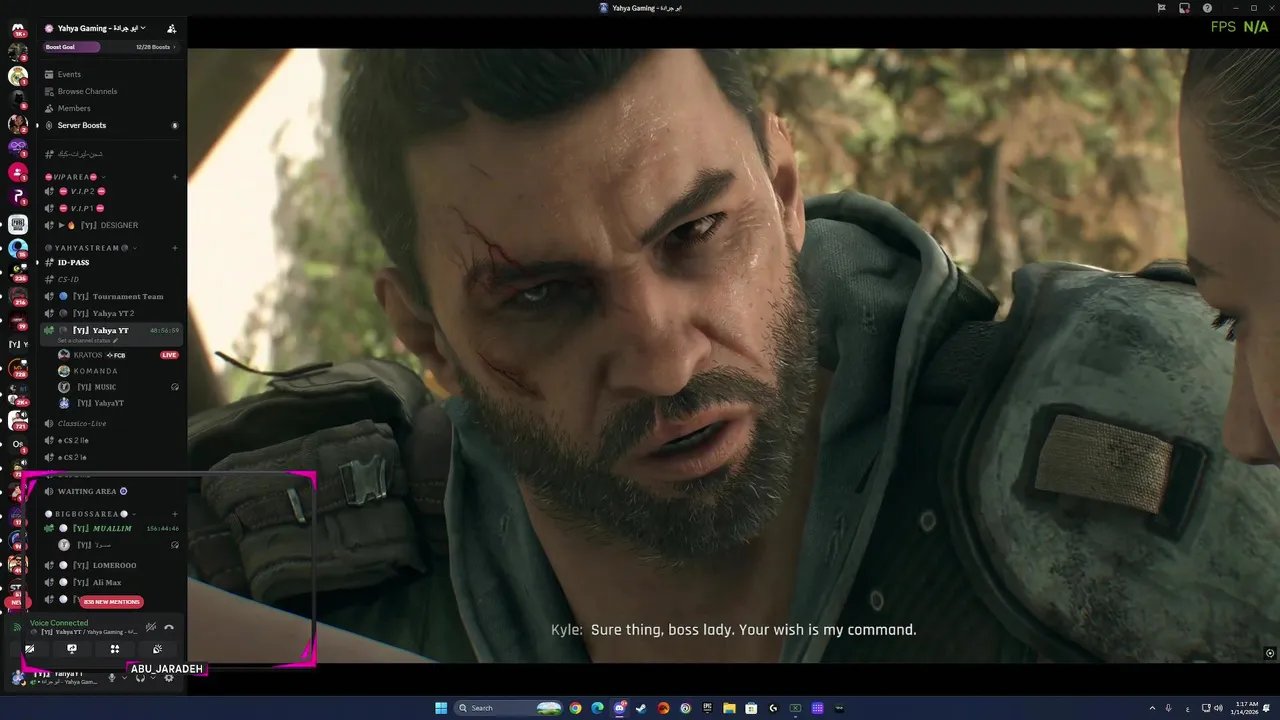Add a channel to VIP AREA category
This screenshot has width=1280, height=720.
pyautogui.click(x=175, y=177)
